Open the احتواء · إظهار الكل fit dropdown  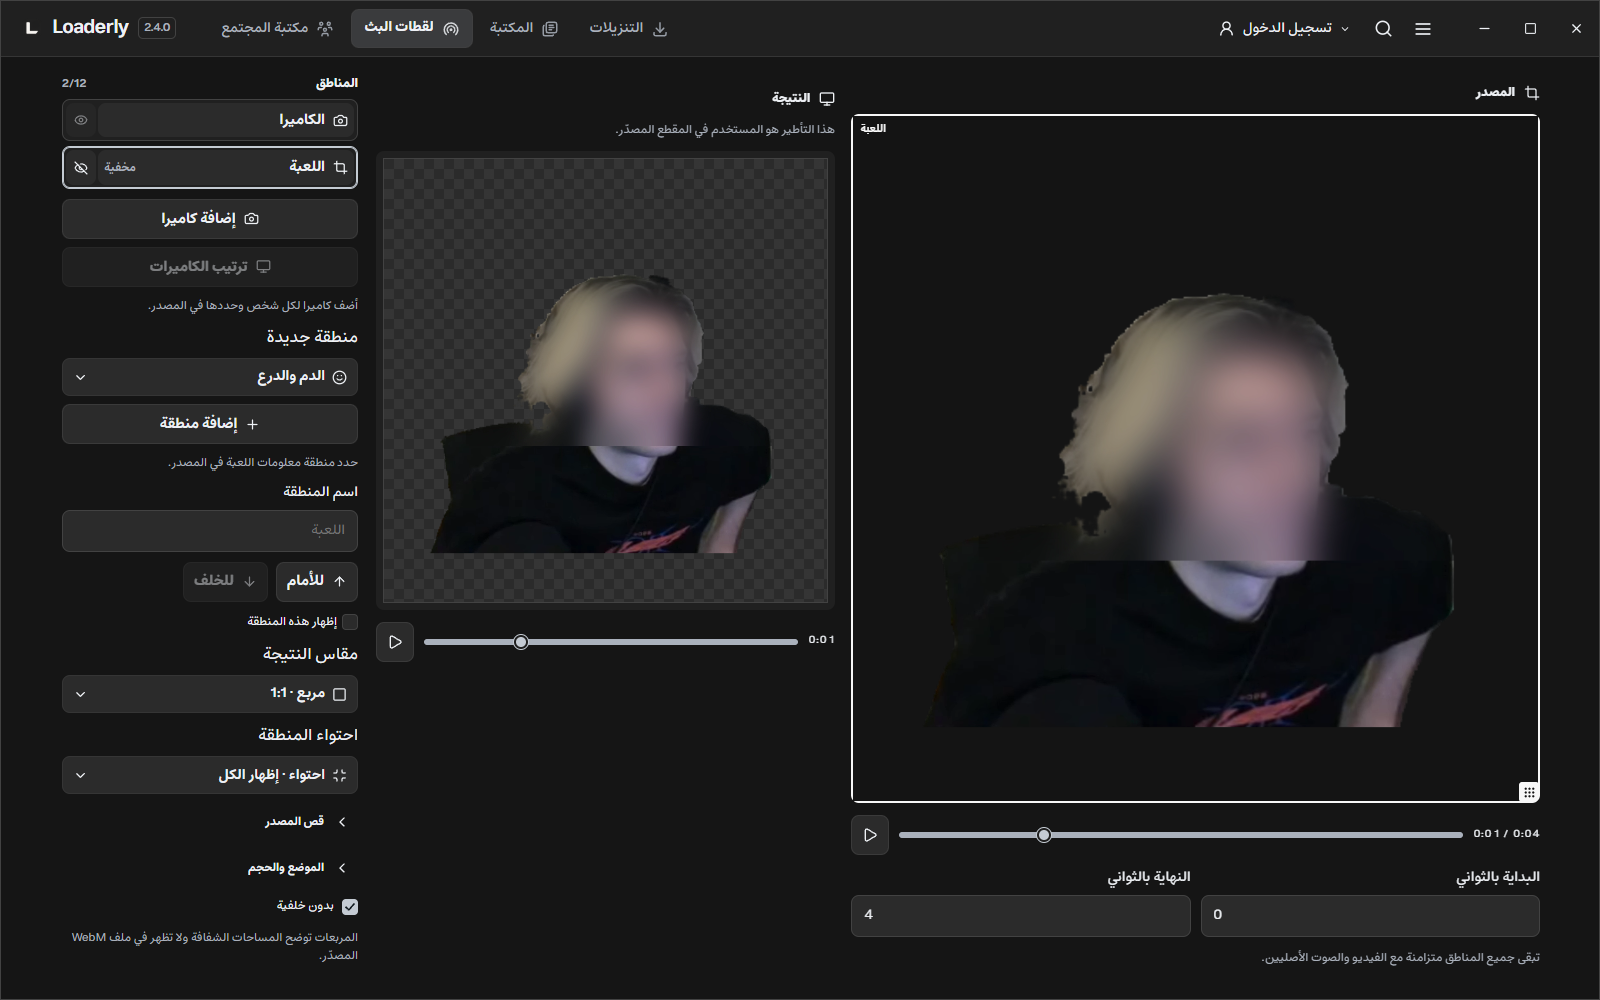[x=210, y=775]
